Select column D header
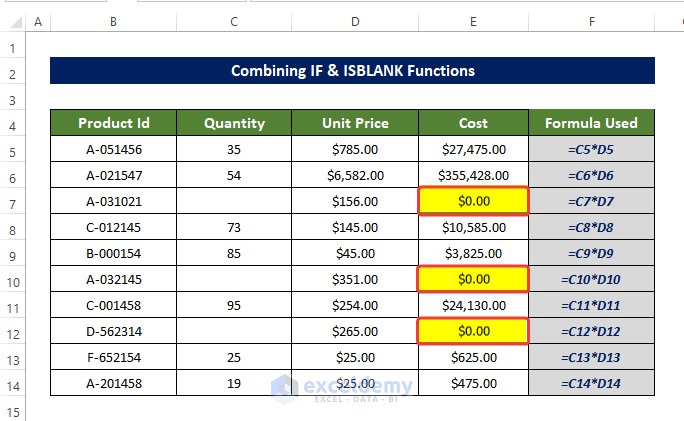Screen dimensions: 684x421 (x=355, y=21)
